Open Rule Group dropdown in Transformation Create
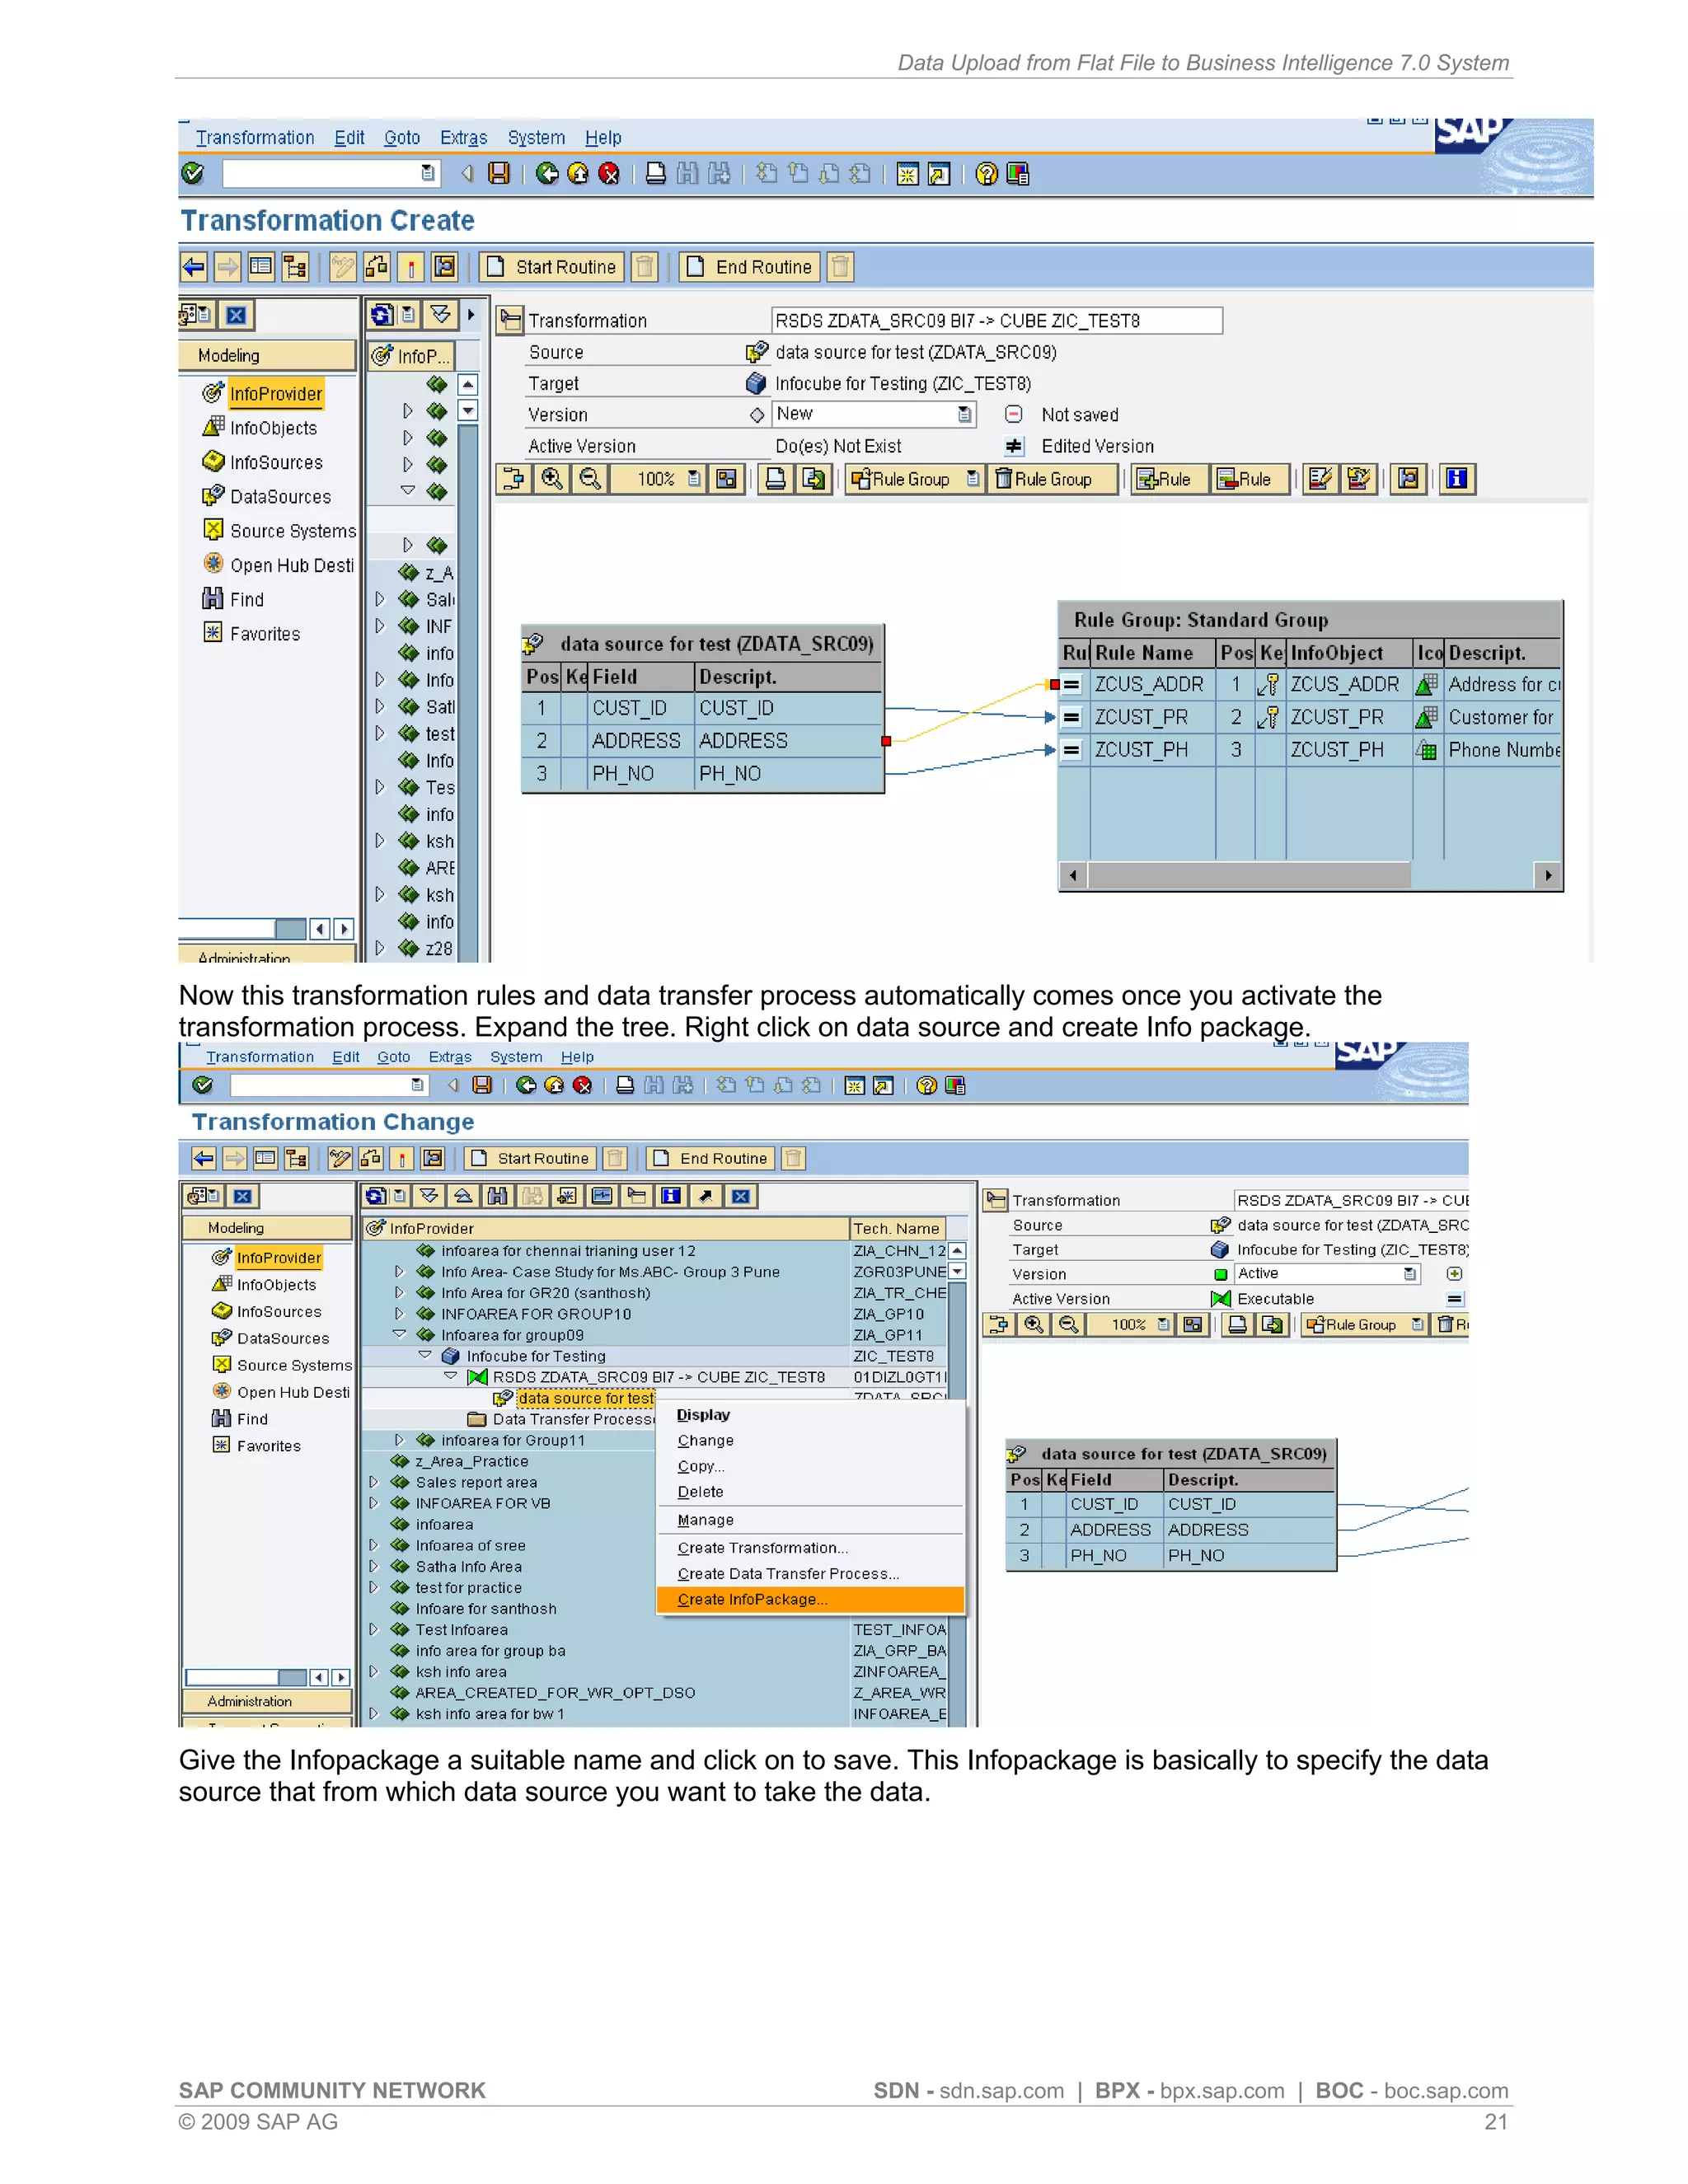 click(972, 479)
